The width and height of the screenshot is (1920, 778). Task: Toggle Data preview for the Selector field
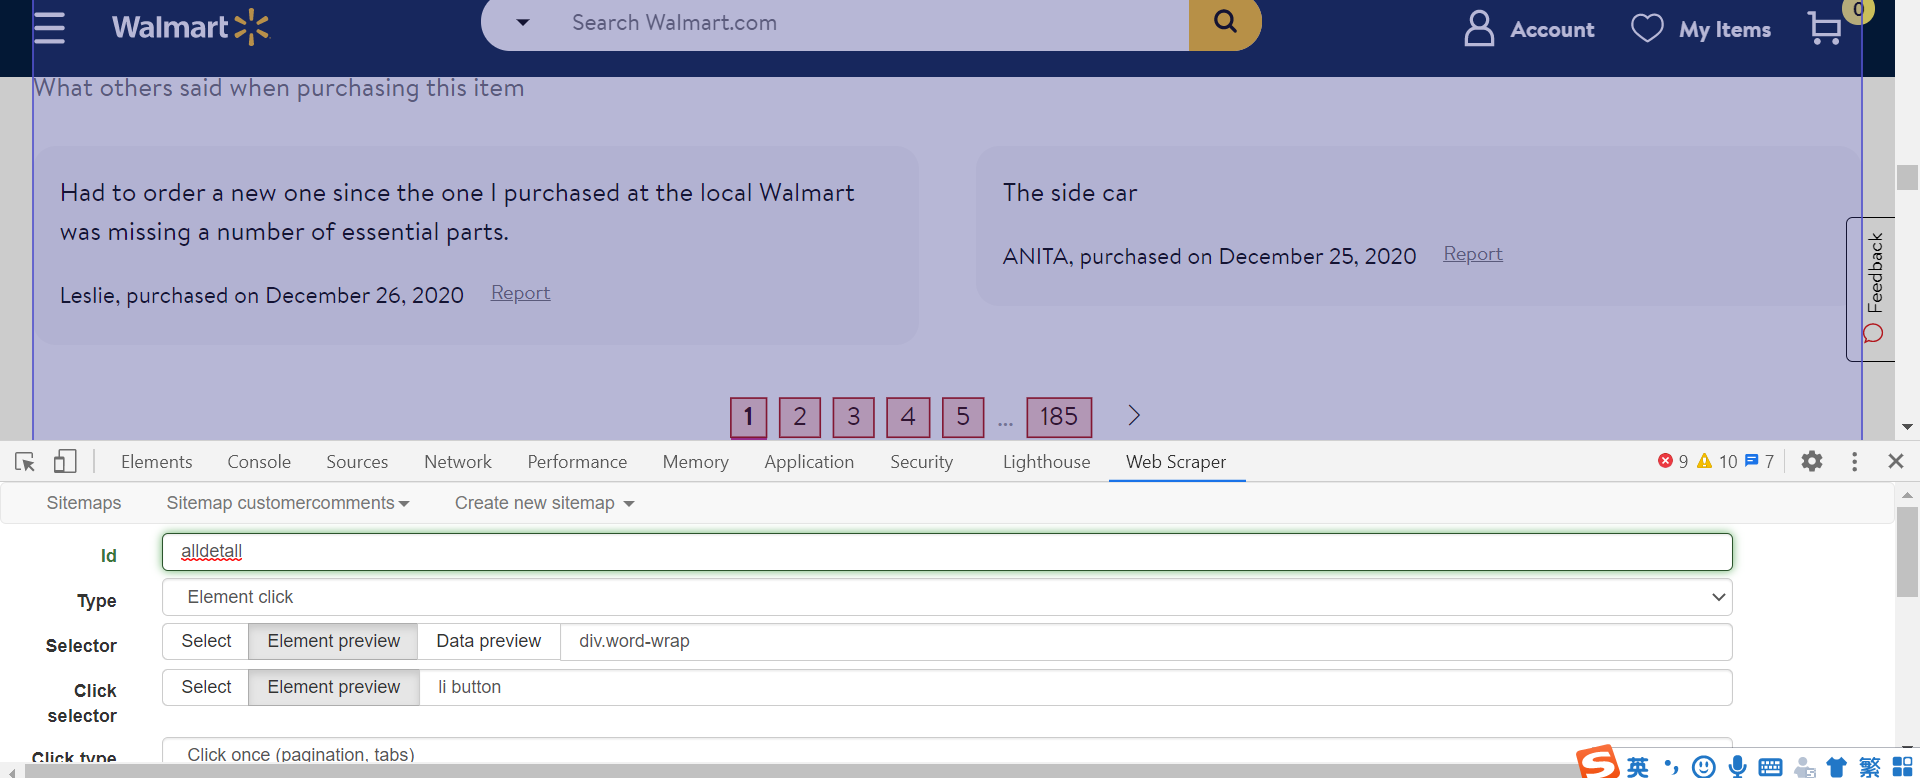488,641
